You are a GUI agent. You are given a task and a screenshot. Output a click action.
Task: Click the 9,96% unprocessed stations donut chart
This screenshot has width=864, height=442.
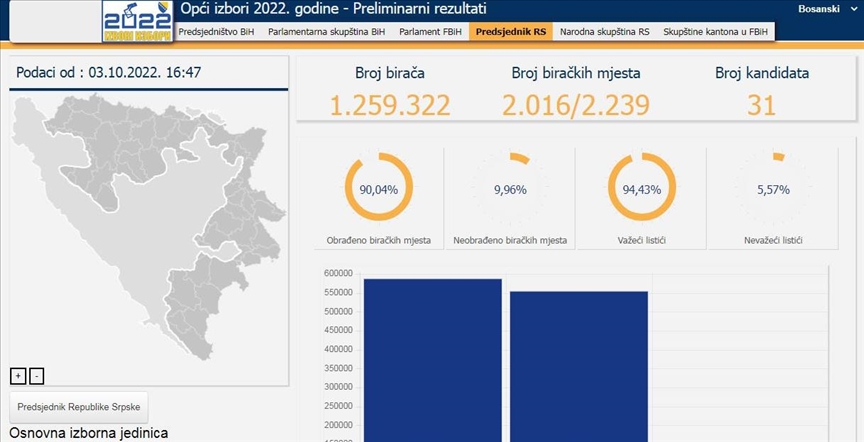point(510,188)
